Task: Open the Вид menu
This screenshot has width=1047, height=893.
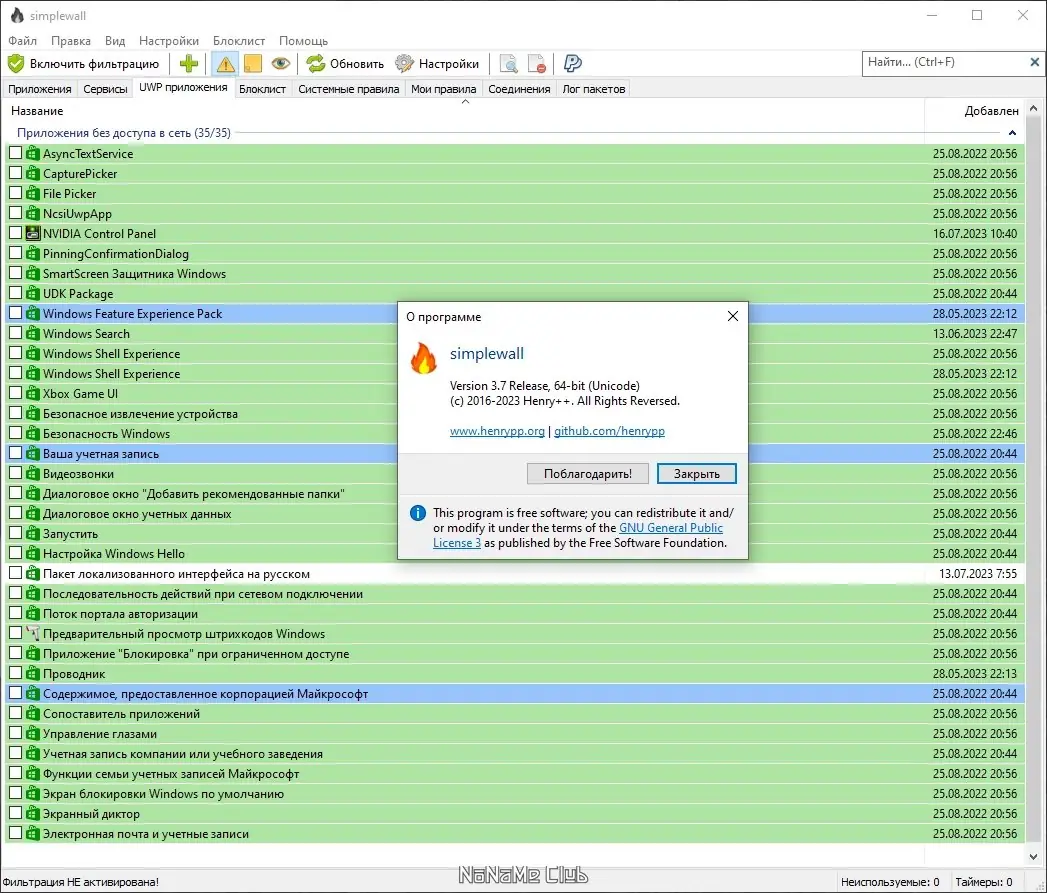Action: 115,41
